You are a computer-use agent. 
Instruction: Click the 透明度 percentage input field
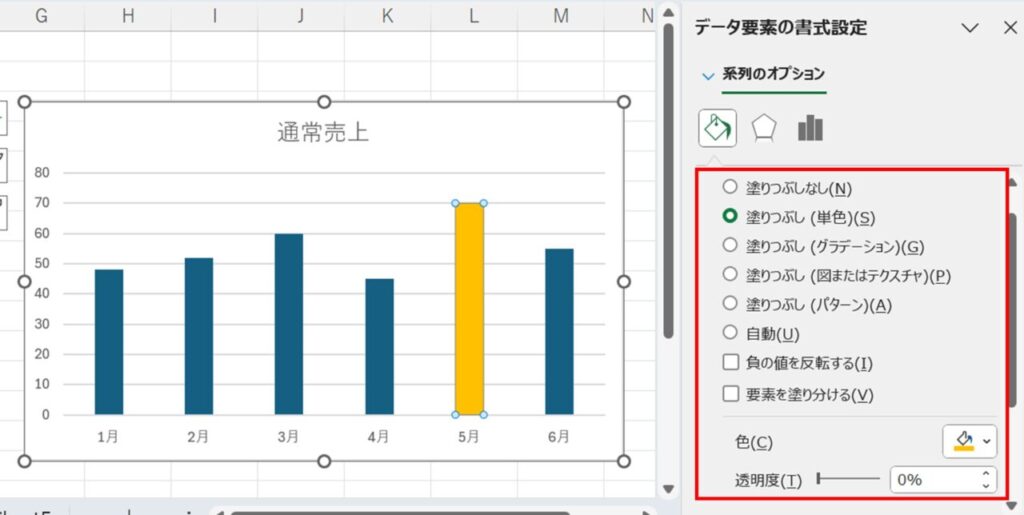(x=934, y=480)
